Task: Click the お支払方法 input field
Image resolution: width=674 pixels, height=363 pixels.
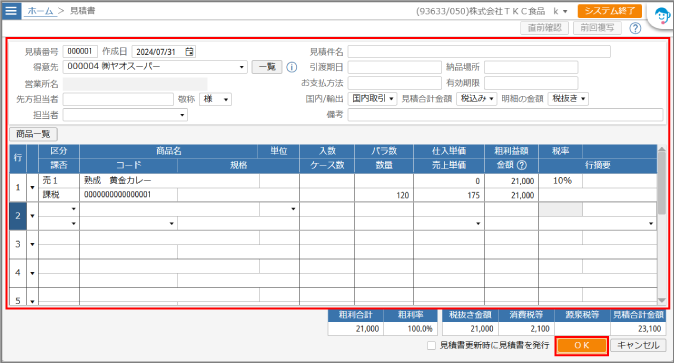Action: tap(395, 83)
